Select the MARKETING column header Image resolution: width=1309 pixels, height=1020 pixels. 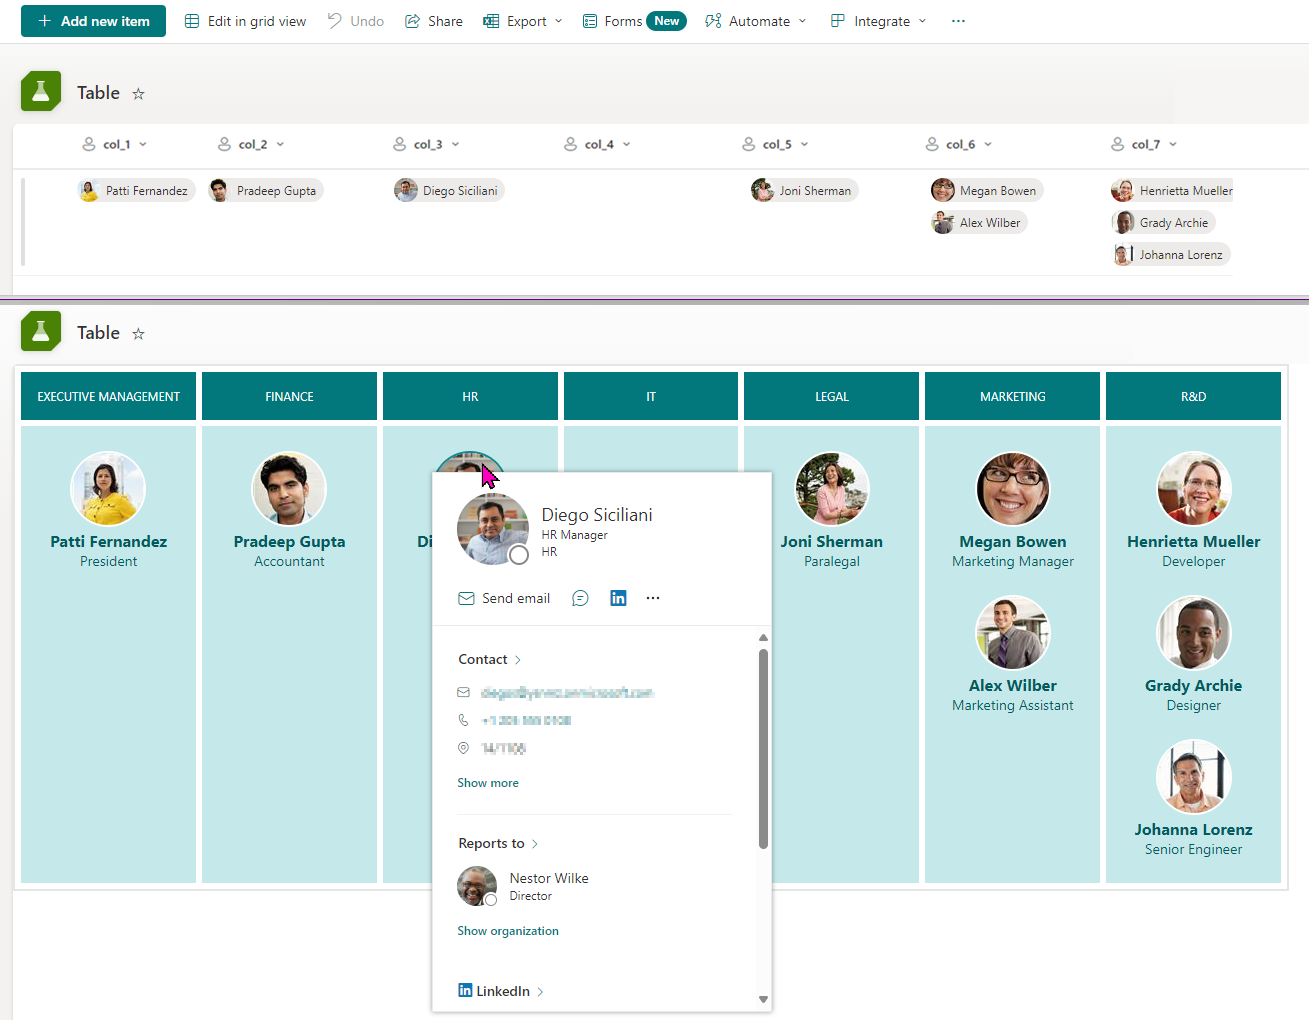pyautogui.click(x=1012, y=396)
